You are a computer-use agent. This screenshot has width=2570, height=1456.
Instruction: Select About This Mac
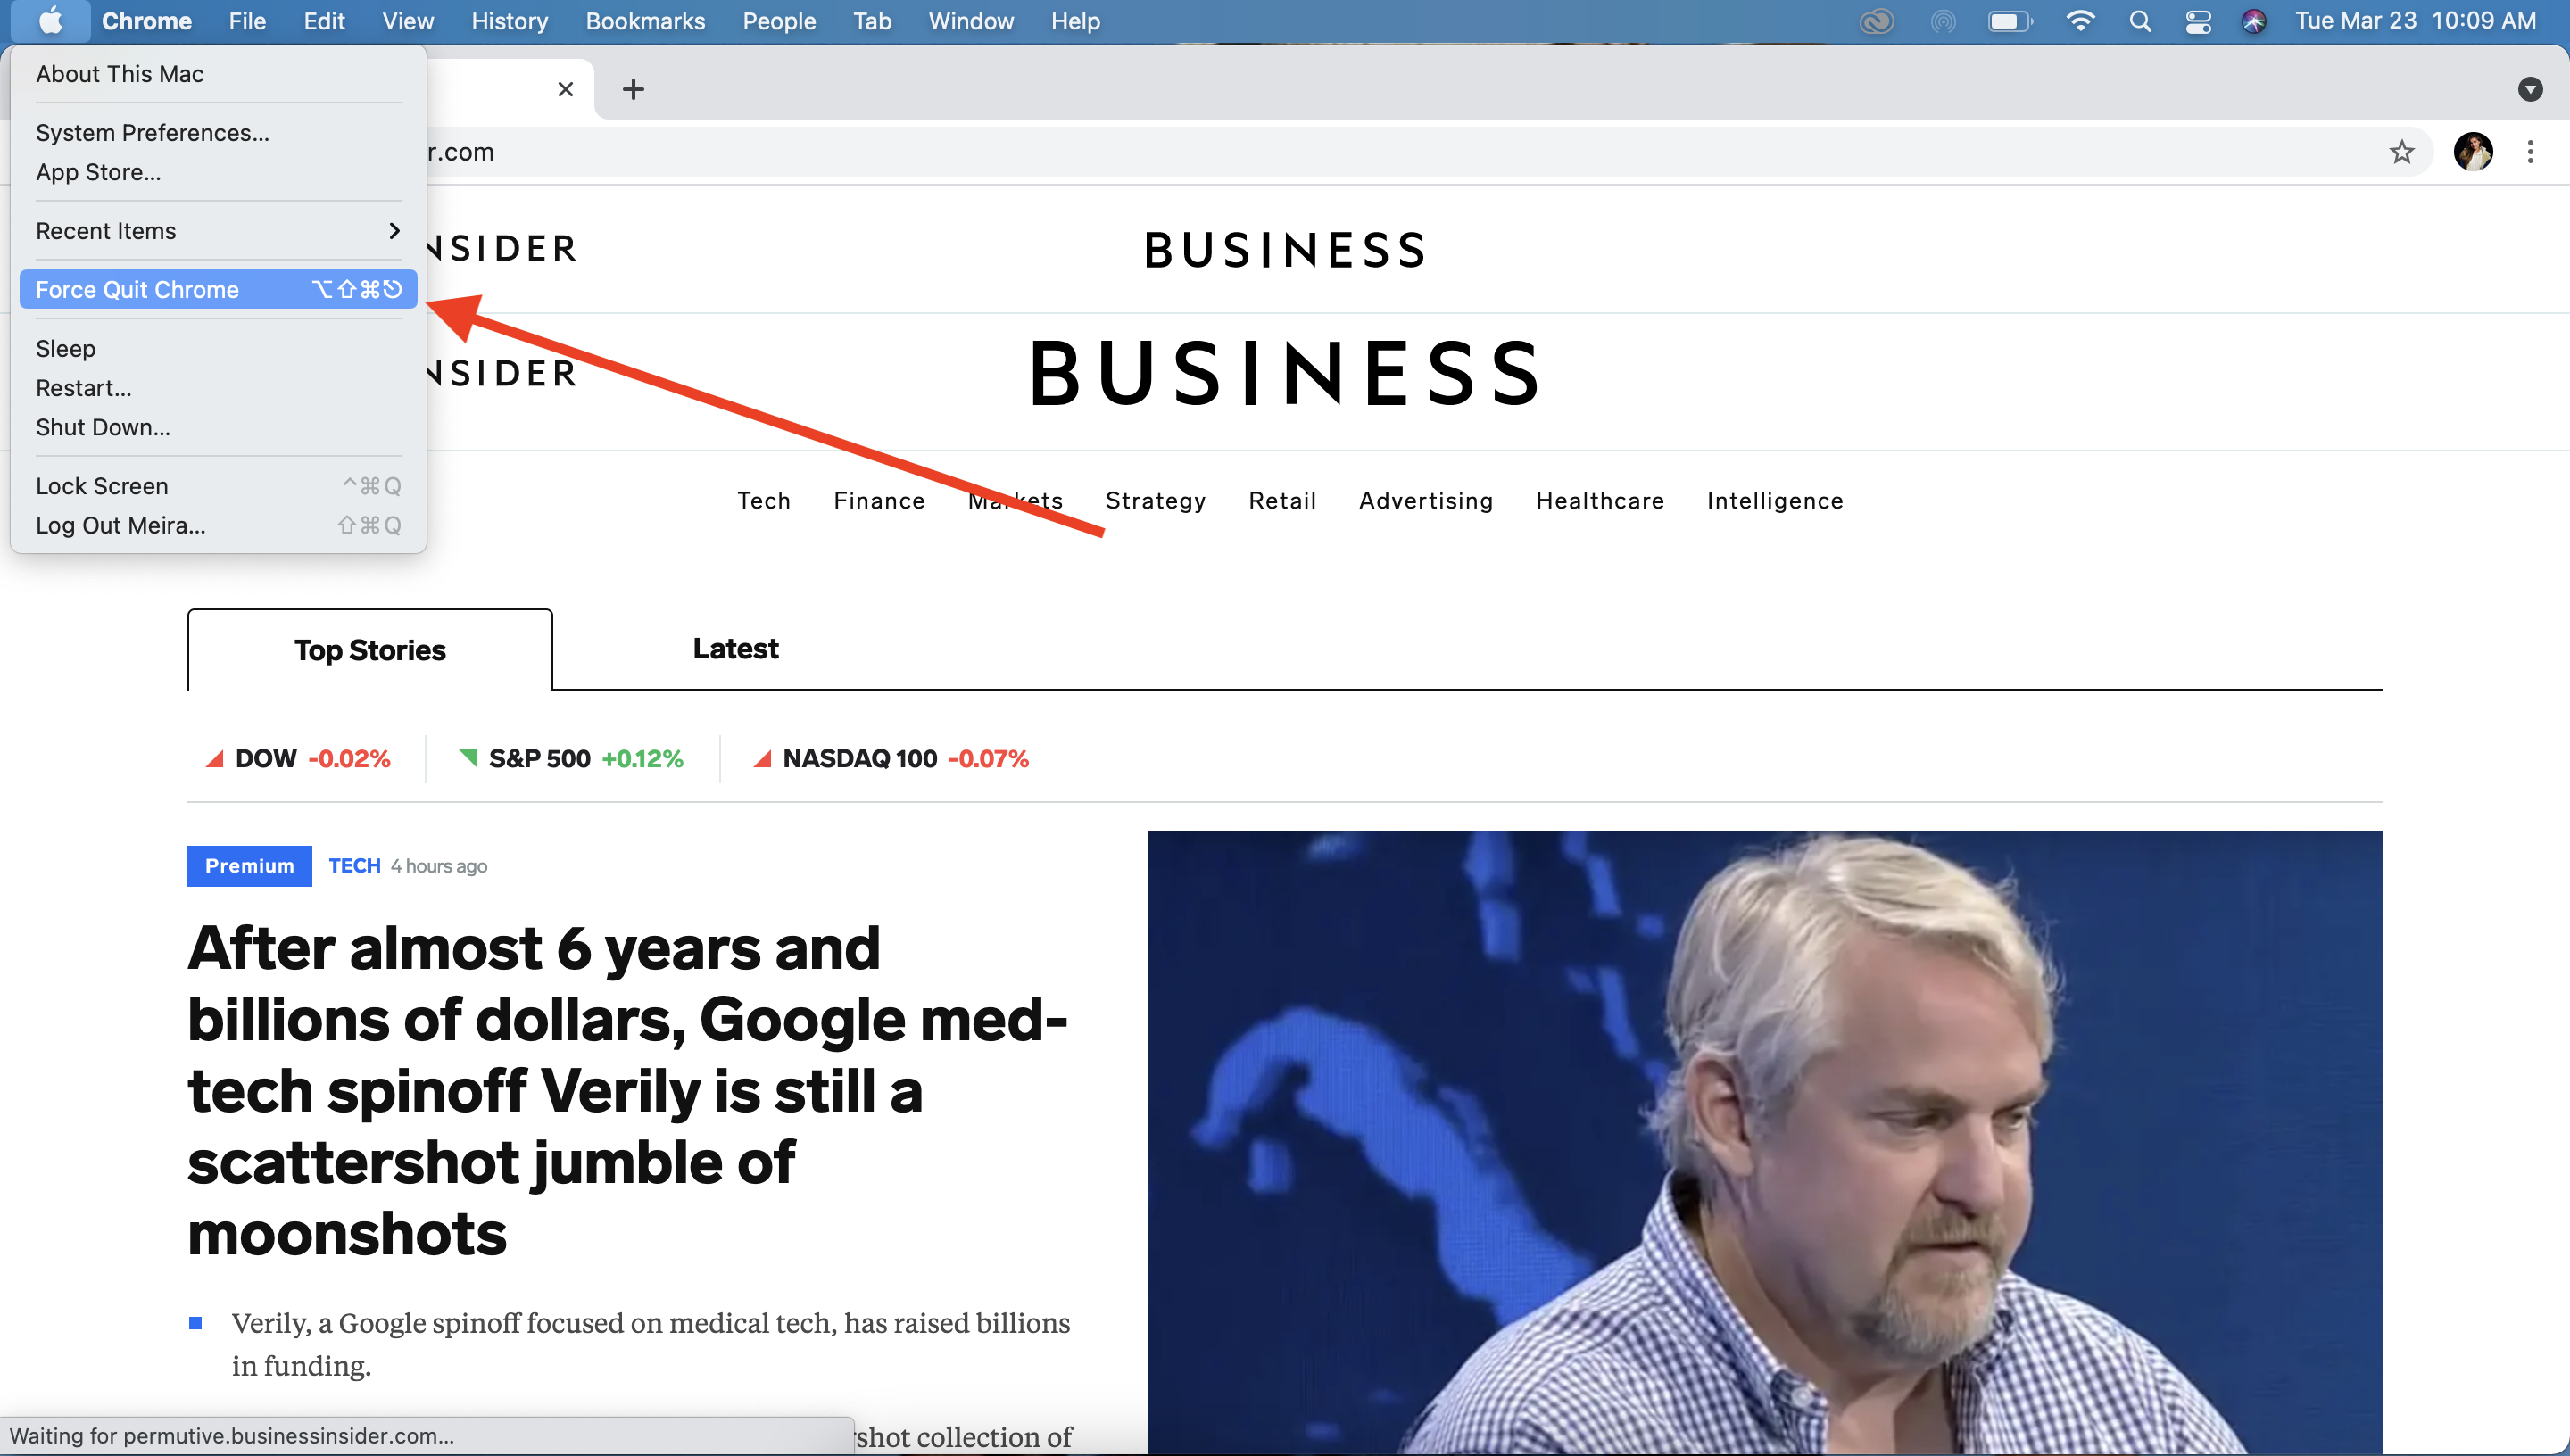(x=218, y=74)
